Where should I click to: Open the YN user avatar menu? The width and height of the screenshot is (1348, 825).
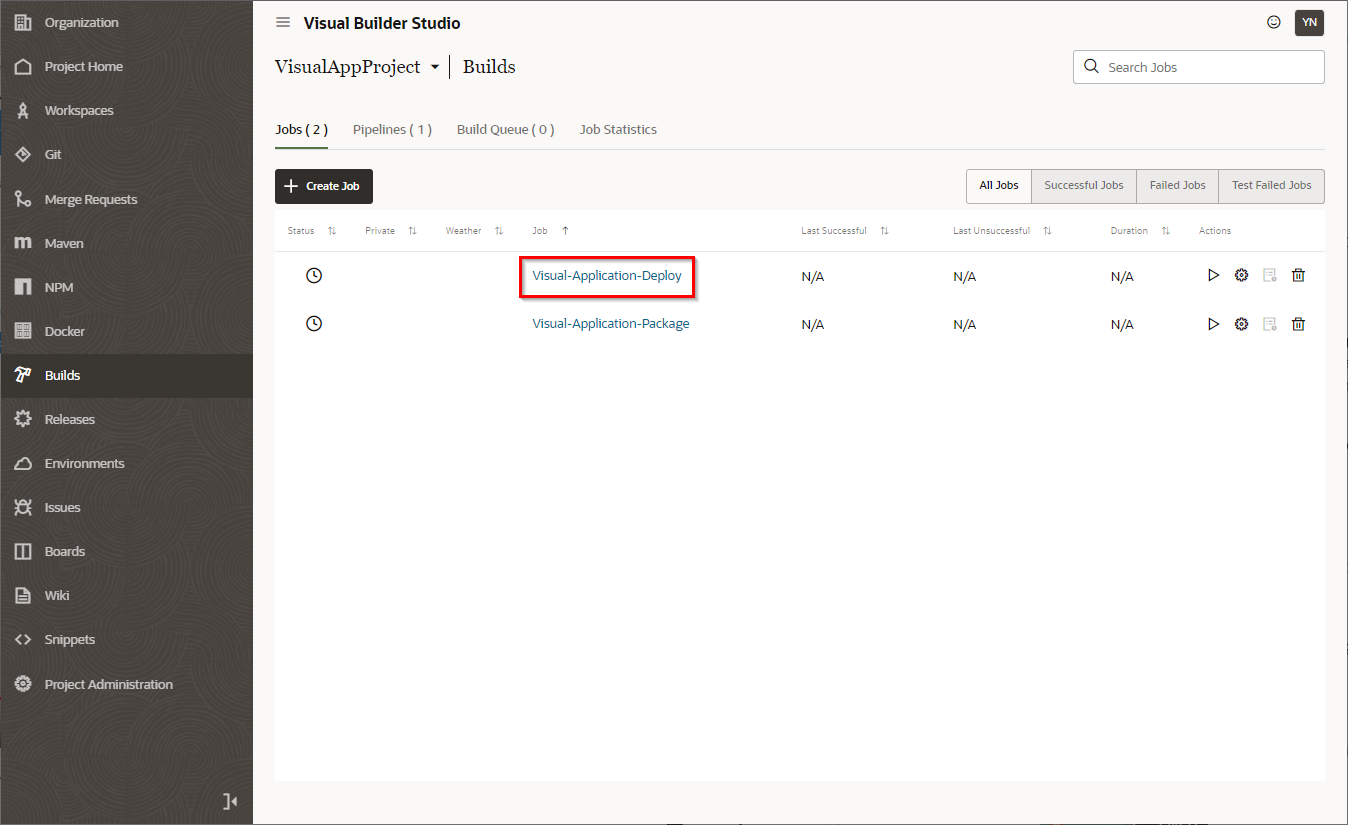click(x=1309, y=22)
